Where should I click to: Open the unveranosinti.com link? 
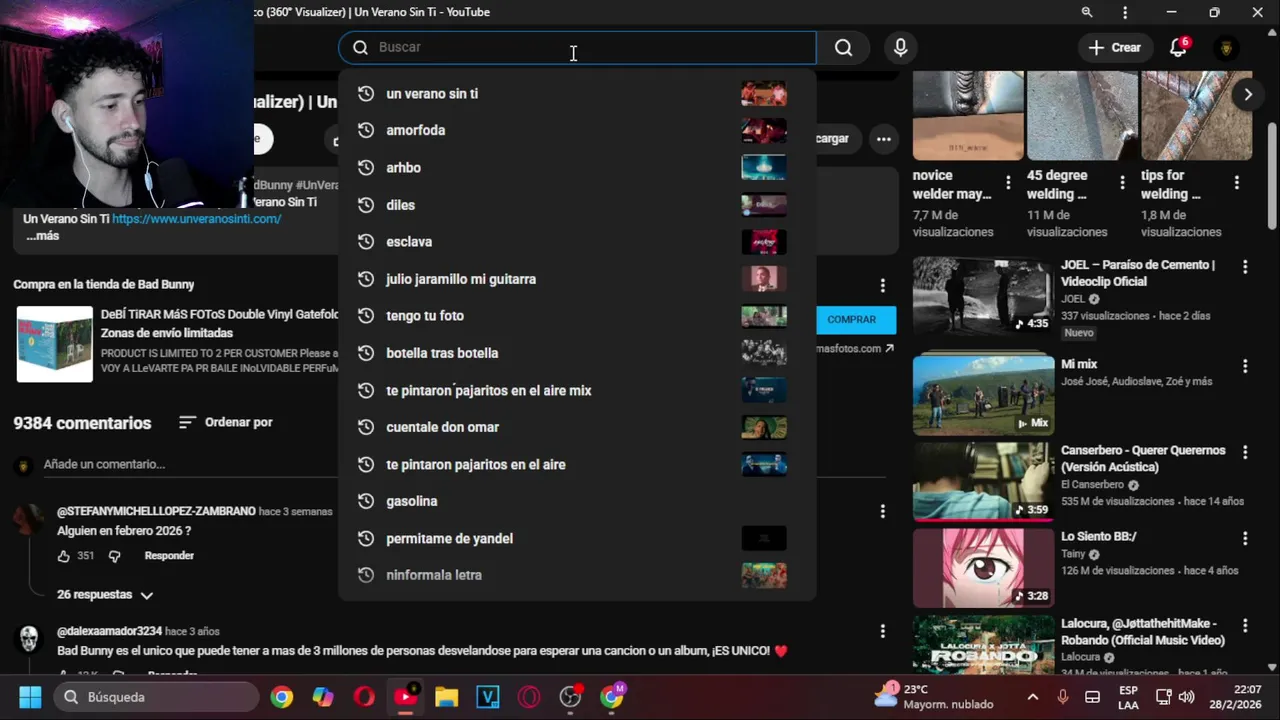196,219
